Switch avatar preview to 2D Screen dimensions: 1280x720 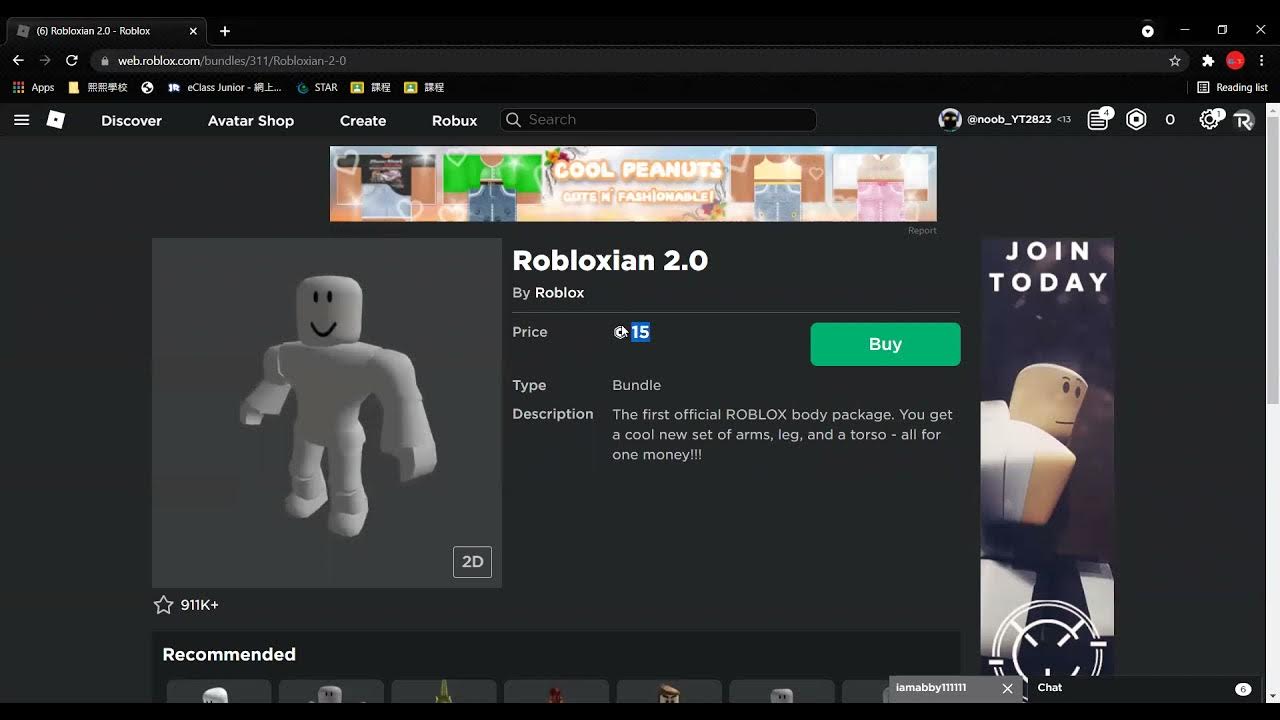[x=472, y=562]
